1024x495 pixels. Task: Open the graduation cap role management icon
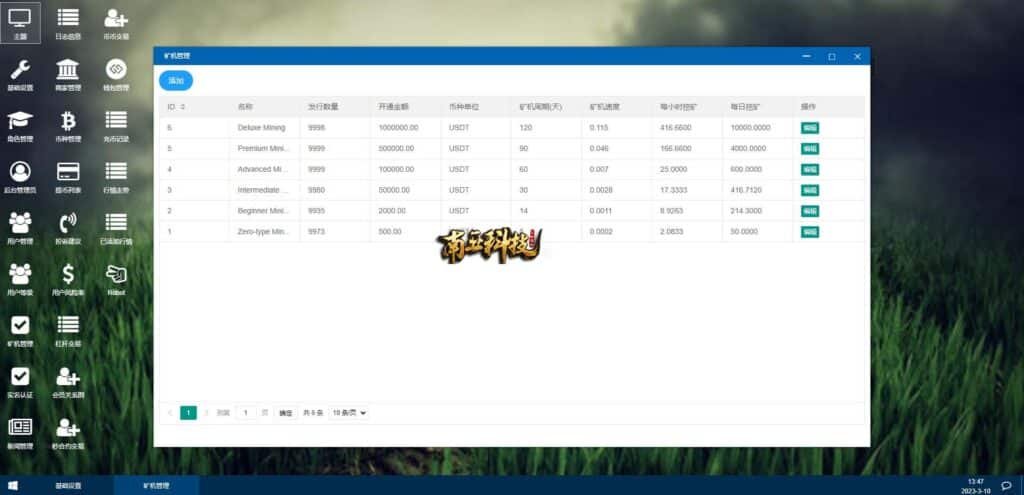[x=20, y=121]
